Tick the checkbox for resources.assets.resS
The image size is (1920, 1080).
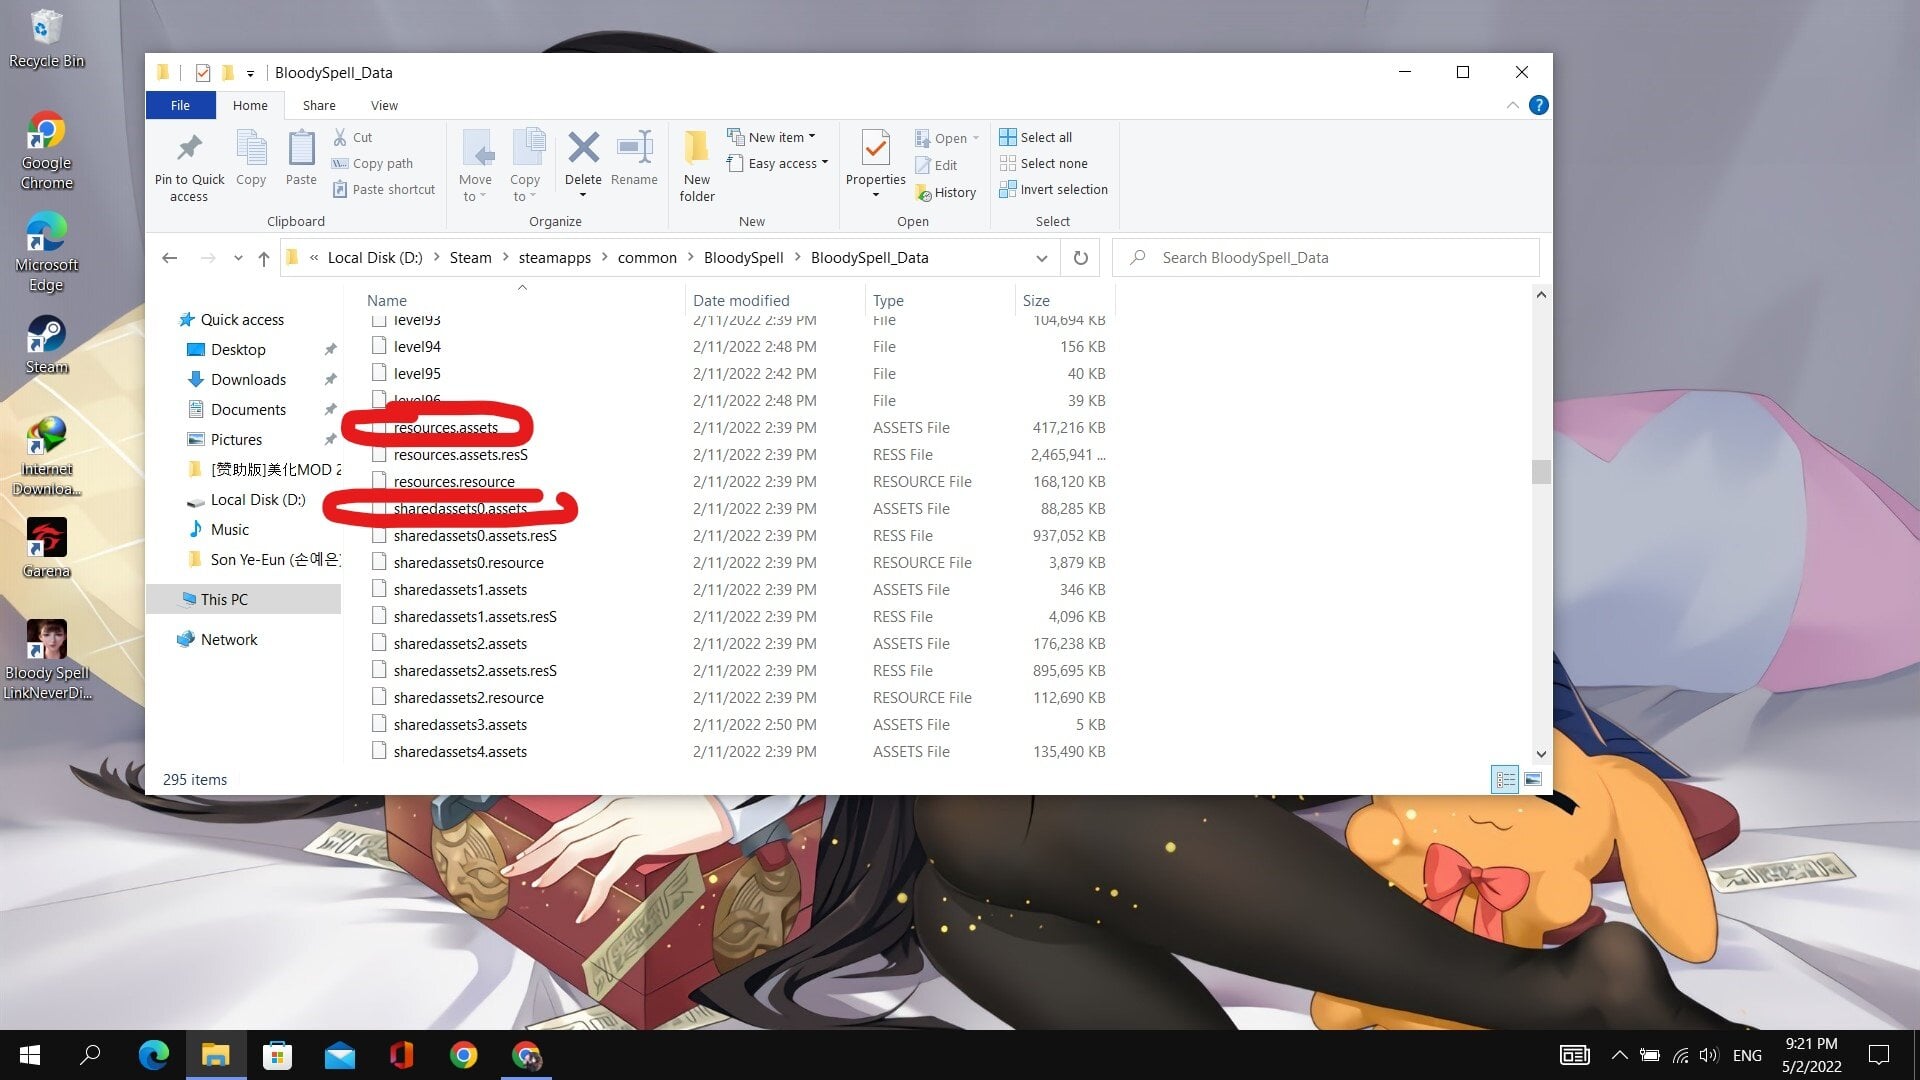click(x=379, y=454)
